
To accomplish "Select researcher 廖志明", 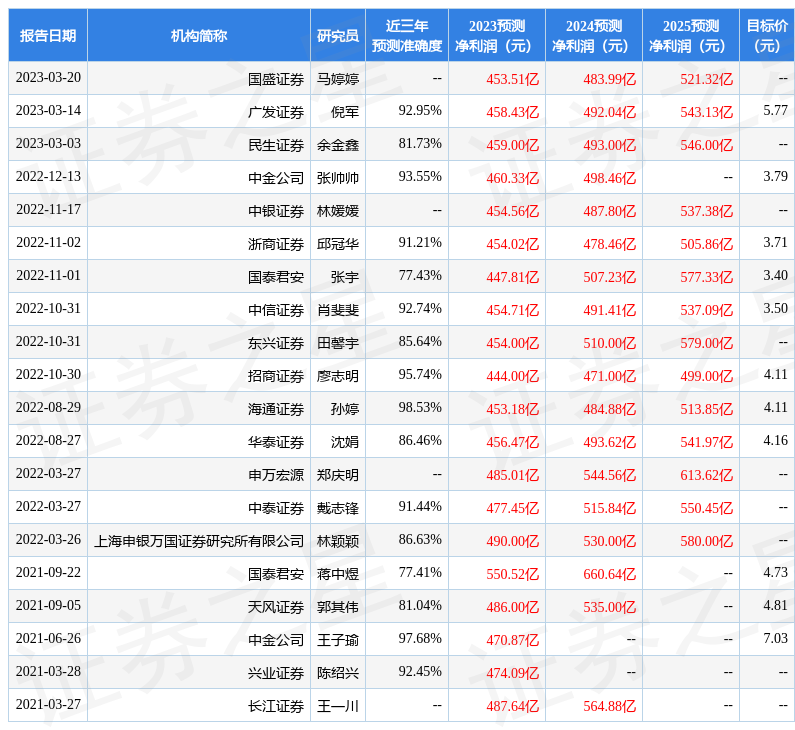I will tap(338, 376).
